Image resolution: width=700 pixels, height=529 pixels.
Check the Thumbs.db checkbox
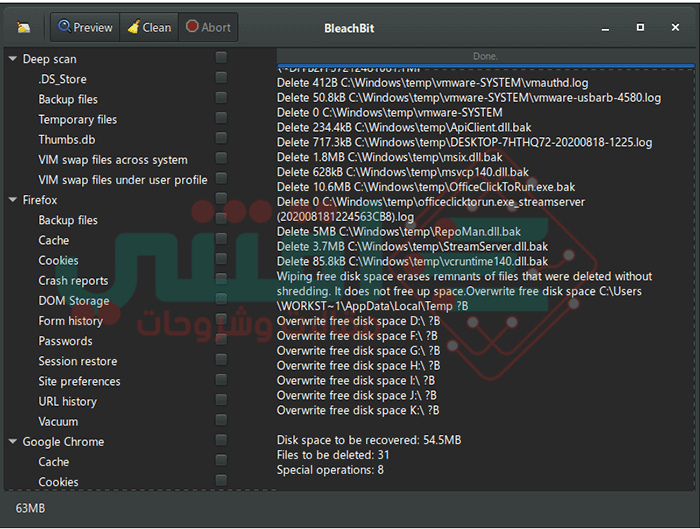point(221,137)
